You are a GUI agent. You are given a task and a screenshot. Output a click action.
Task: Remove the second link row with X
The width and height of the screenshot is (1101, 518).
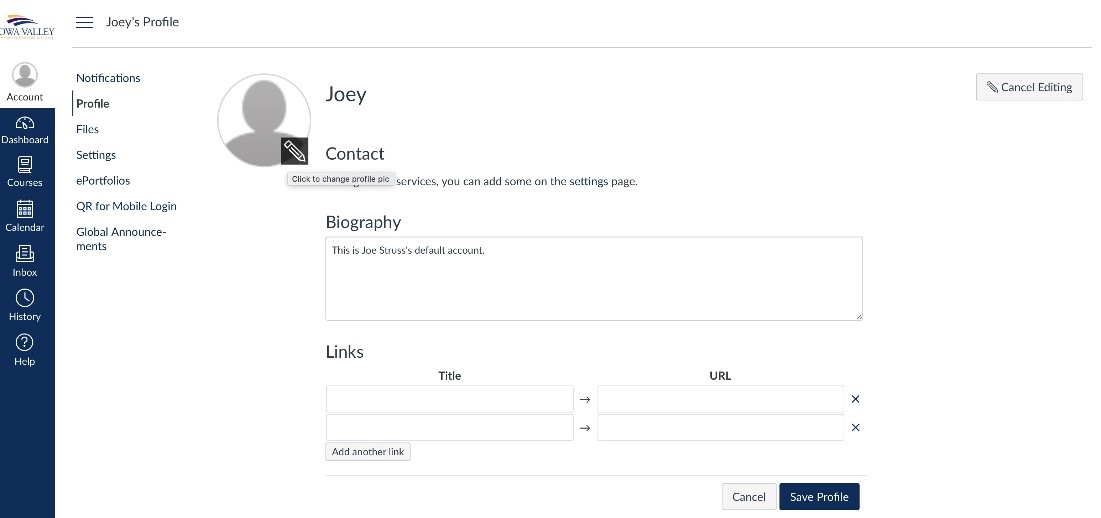point(855,428)
